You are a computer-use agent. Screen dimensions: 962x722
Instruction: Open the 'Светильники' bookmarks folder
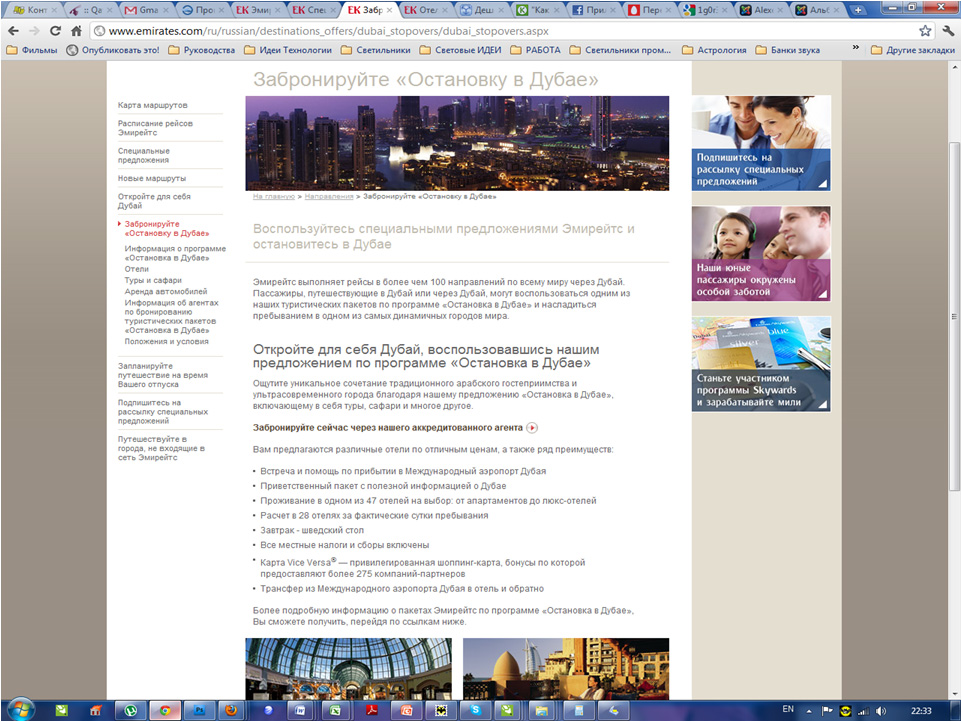(x=375, y=50)
